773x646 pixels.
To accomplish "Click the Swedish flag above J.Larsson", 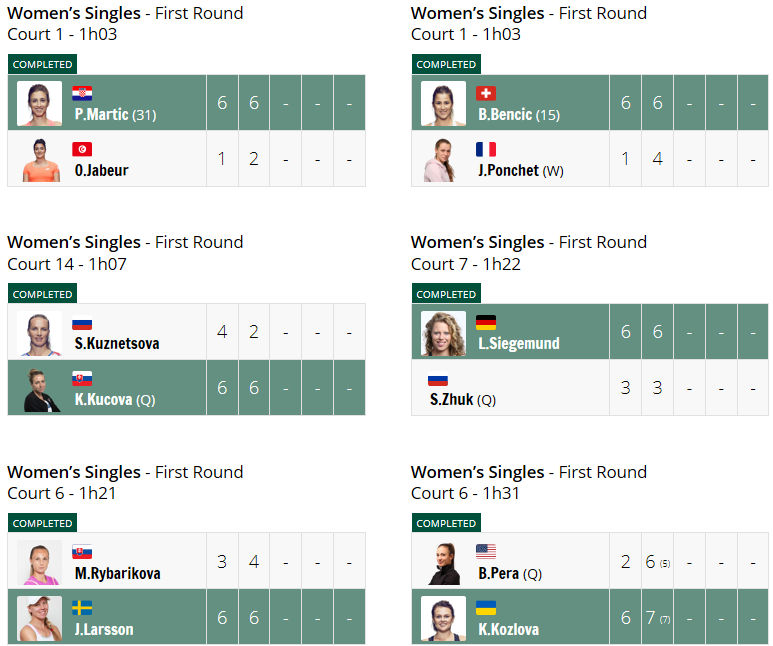I will [82, 608].
